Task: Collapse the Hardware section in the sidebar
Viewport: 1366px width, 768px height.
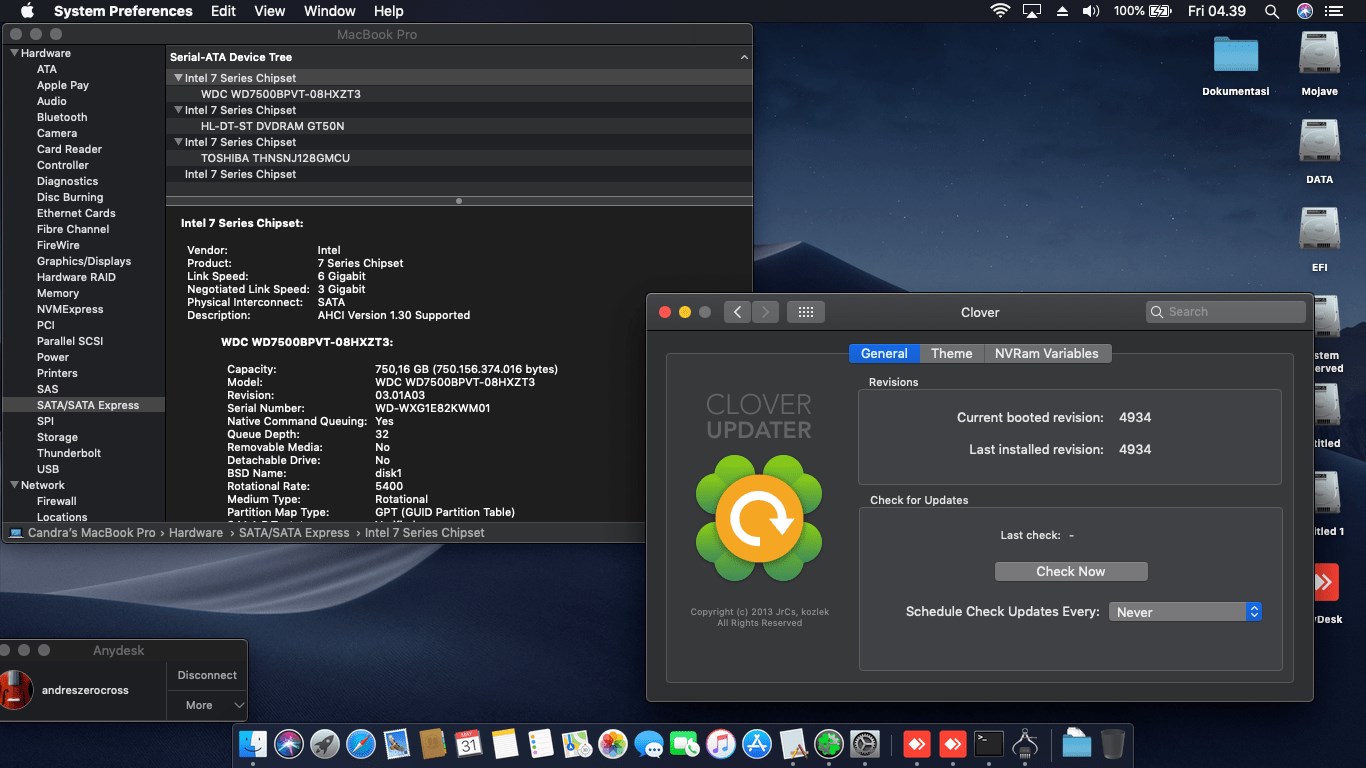Action: click(x=15, y=53)
